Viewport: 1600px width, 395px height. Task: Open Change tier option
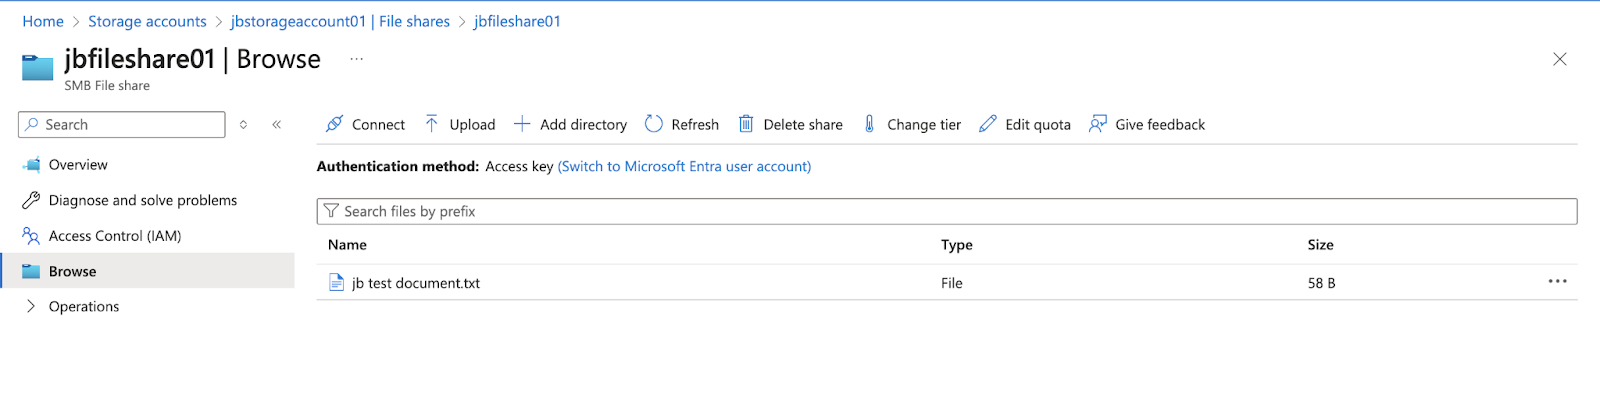tap(912, 124)
